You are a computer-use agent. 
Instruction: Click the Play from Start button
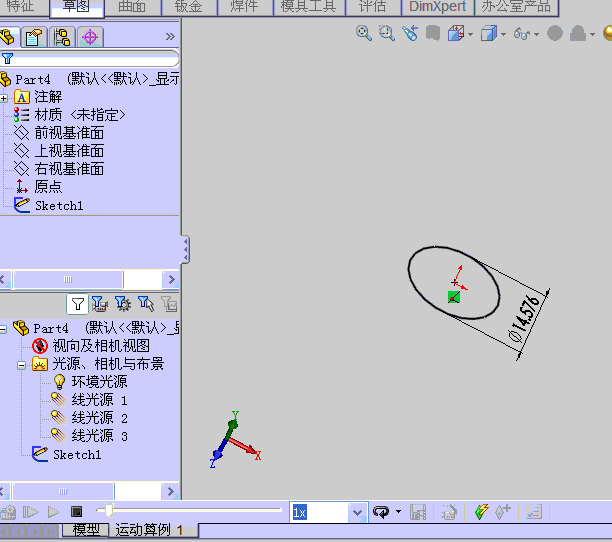point(30,512)
